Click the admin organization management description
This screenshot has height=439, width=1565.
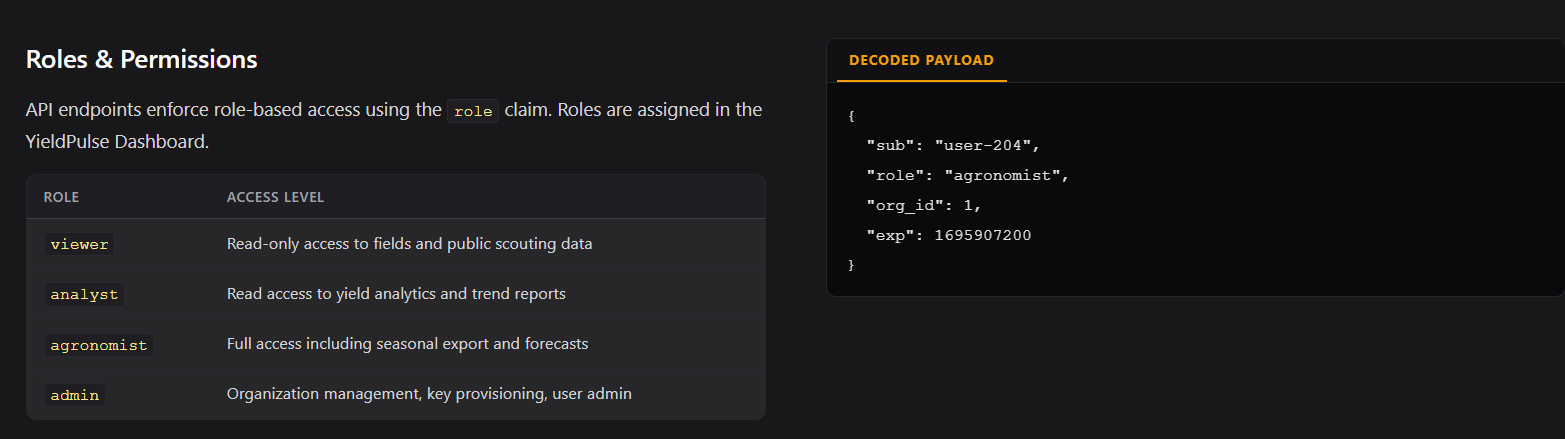point(429,394)
